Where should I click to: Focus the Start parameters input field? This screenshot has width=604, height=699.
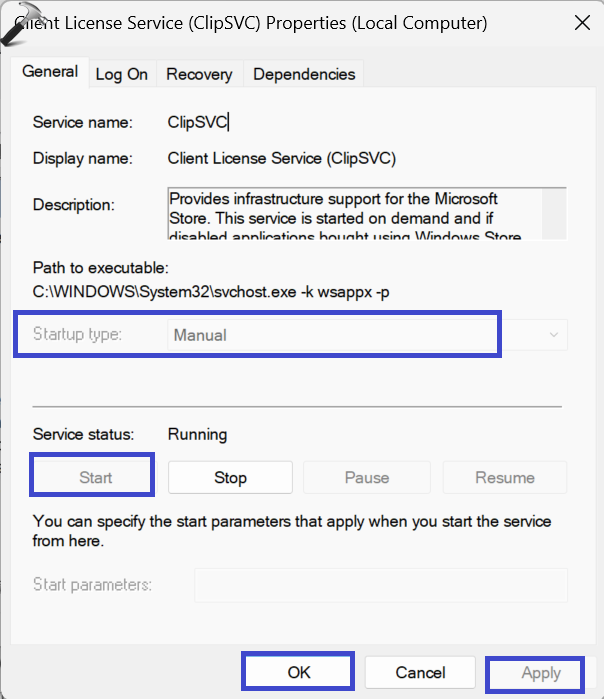pos(380,584)
